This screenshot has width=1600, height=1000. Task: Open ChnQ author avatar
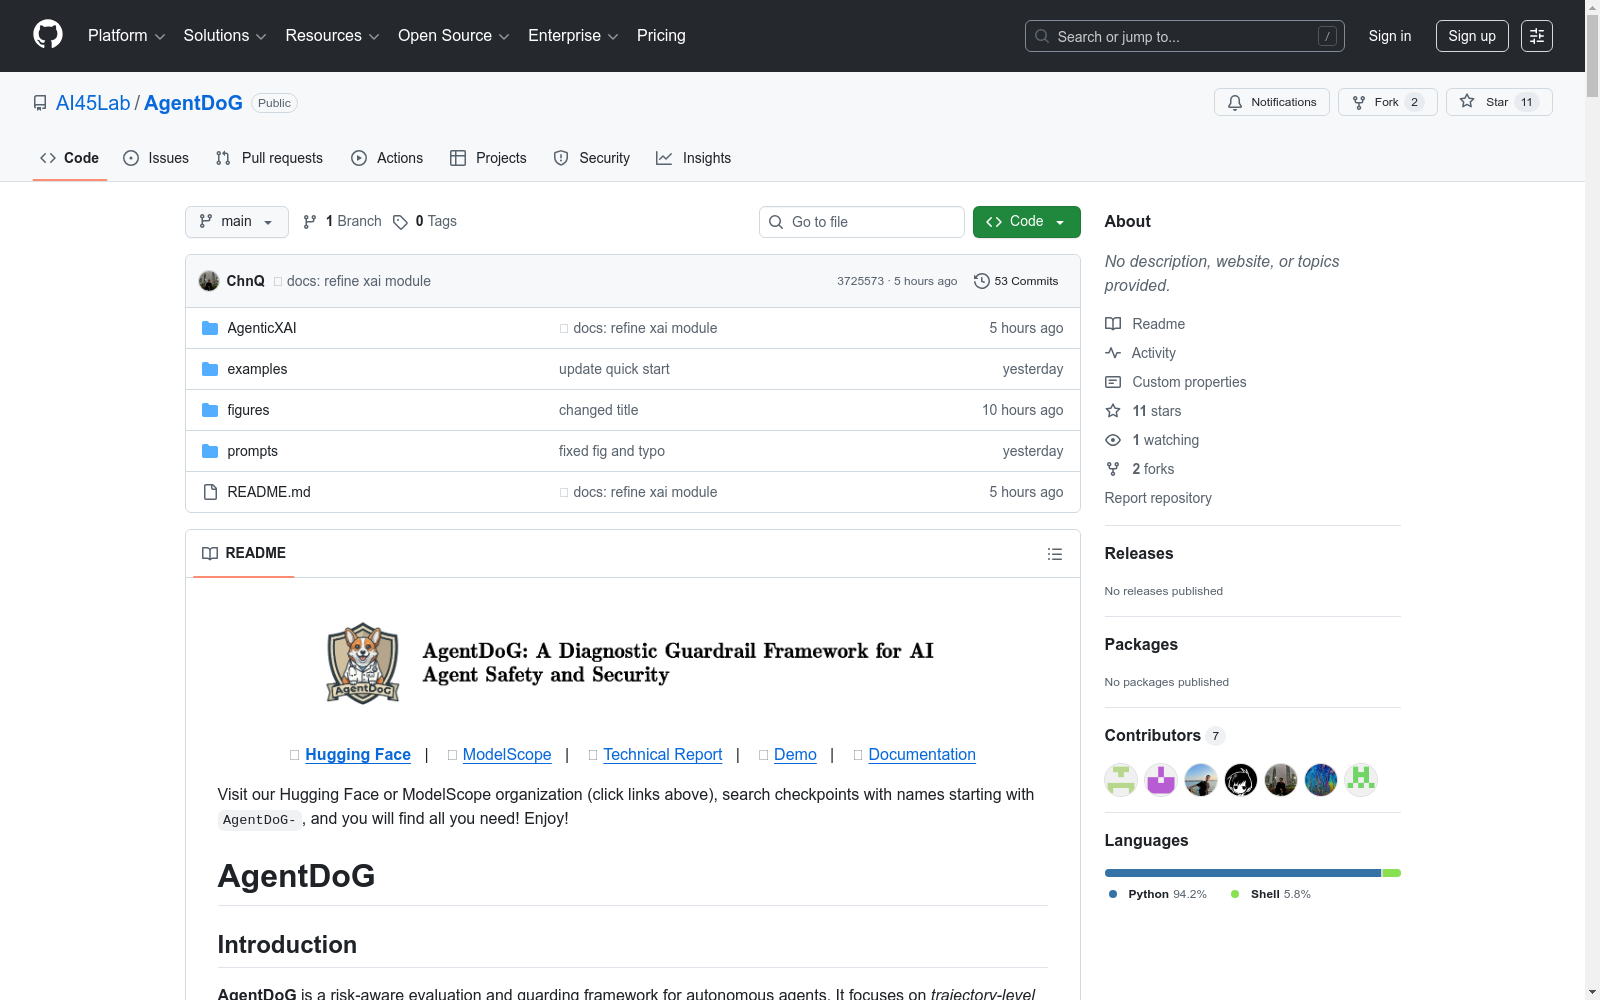point(209,281)
